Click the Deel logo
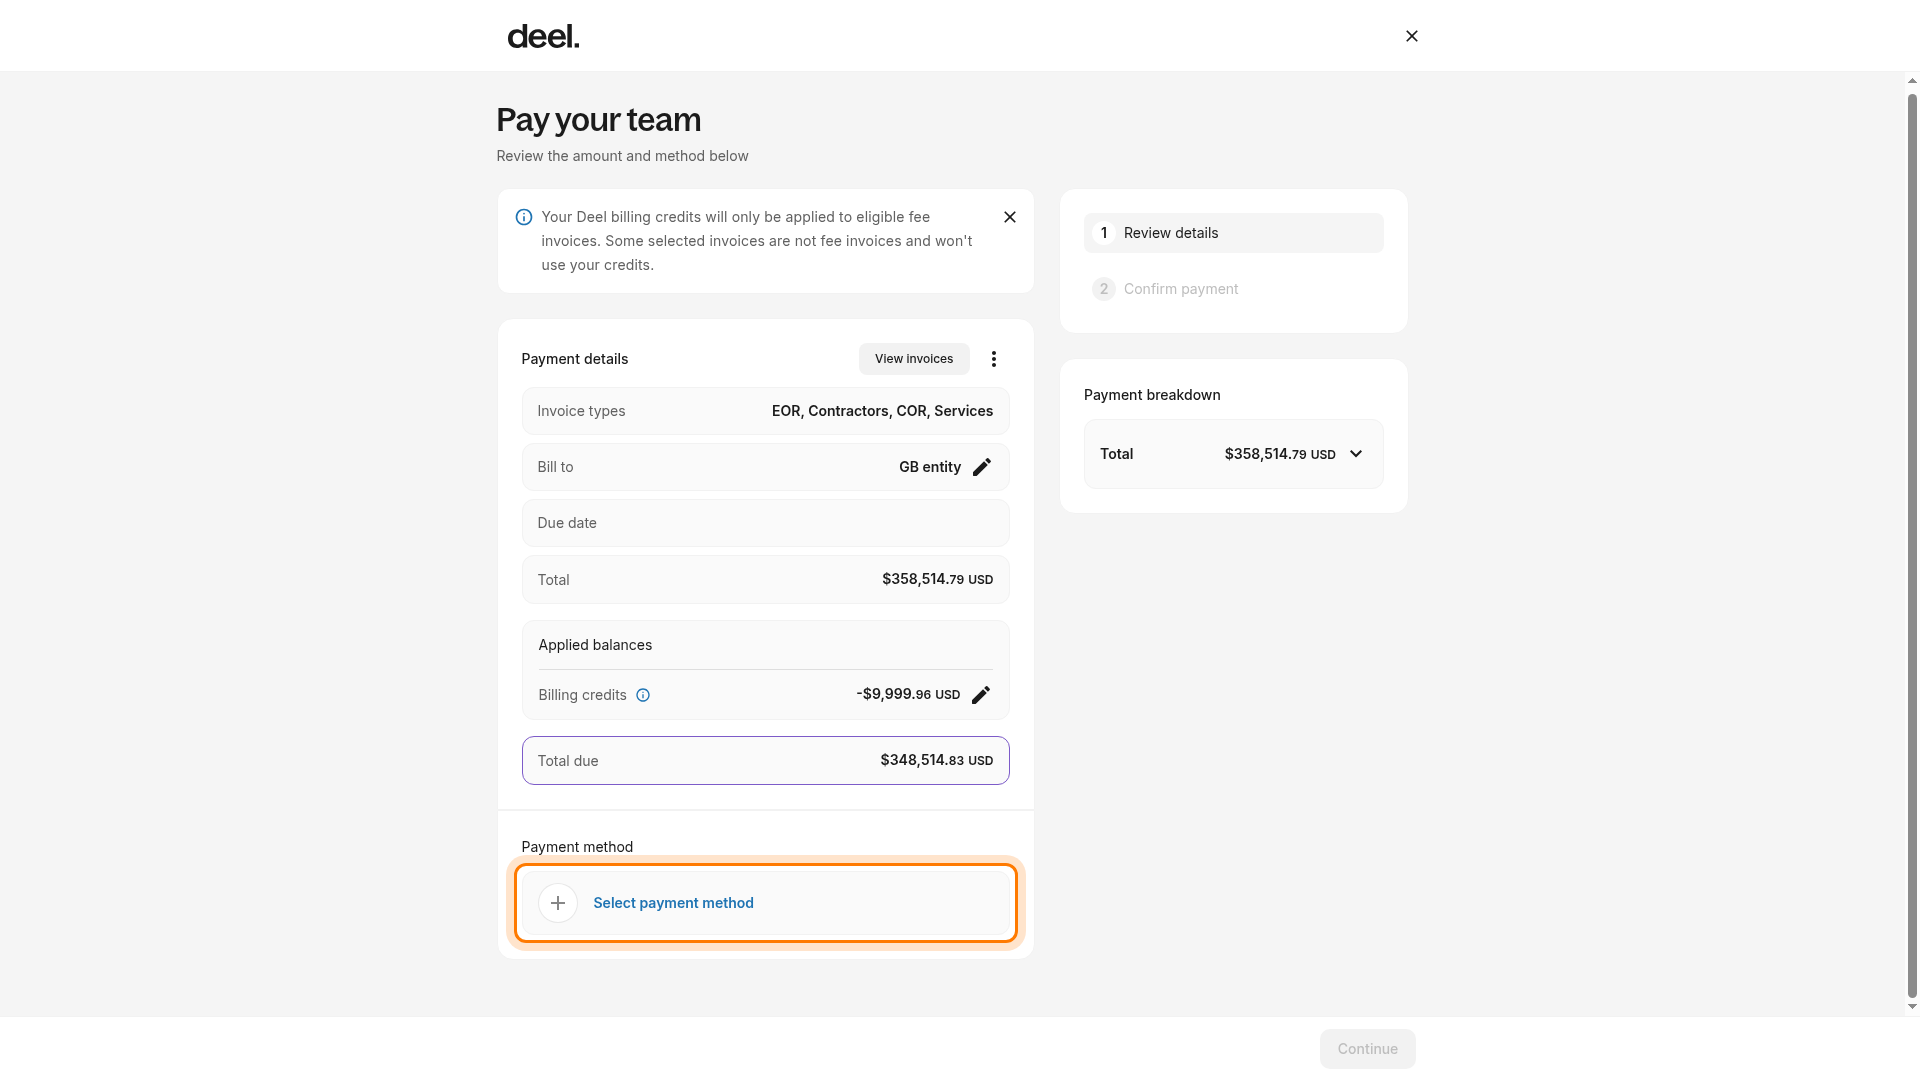Viewport: 1920px width, 1080px height. coord(543,37)
